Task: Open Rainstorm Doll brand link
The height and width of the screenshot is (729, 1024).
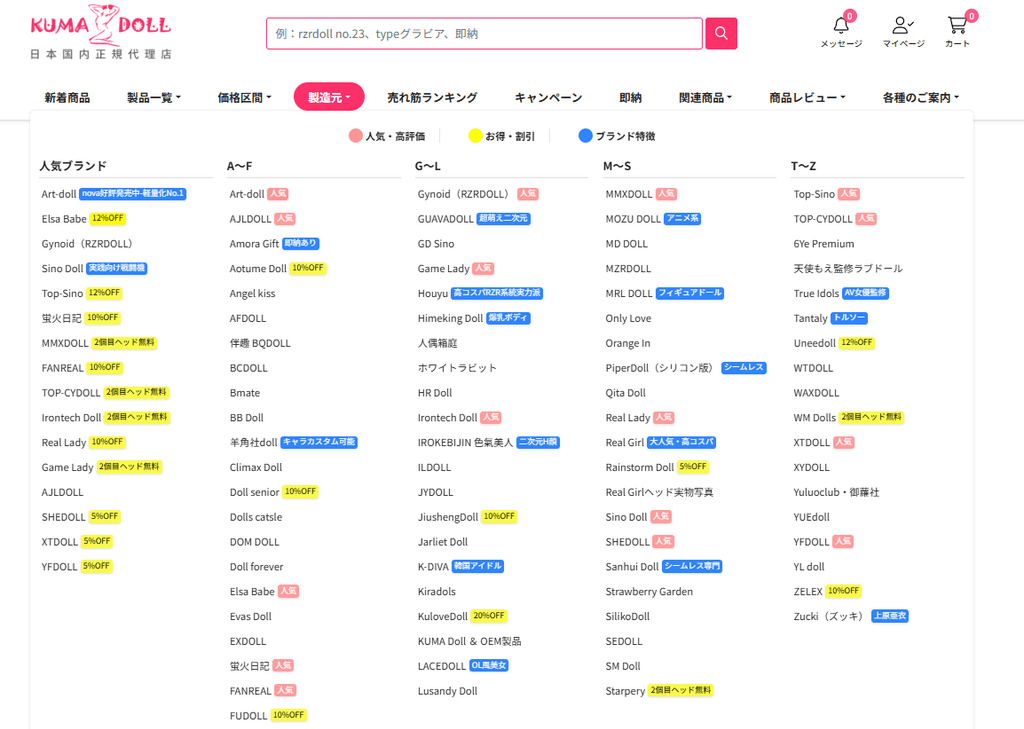Action: (639, 467)
